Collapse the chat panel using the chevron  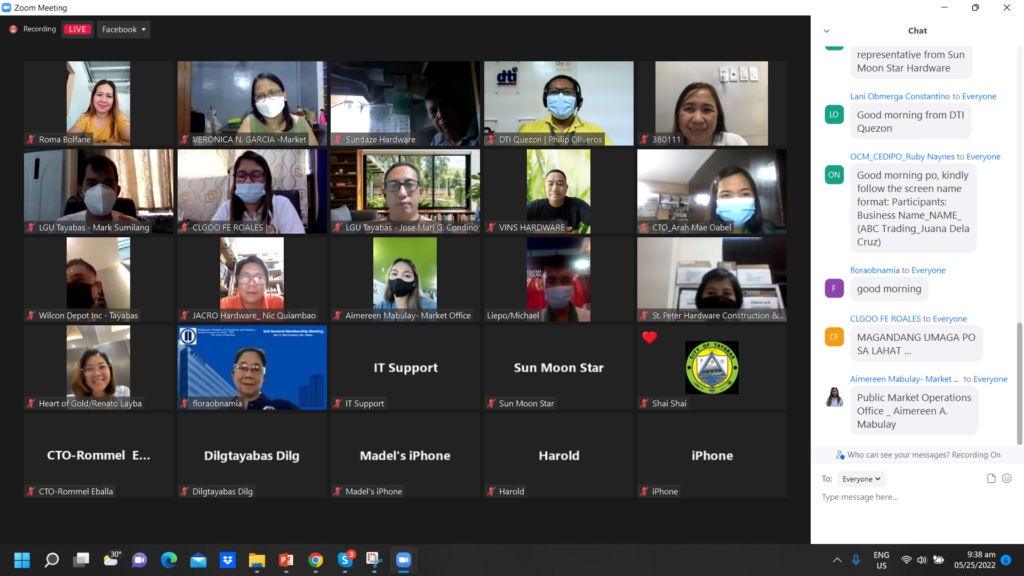click(x=827, y=30)
